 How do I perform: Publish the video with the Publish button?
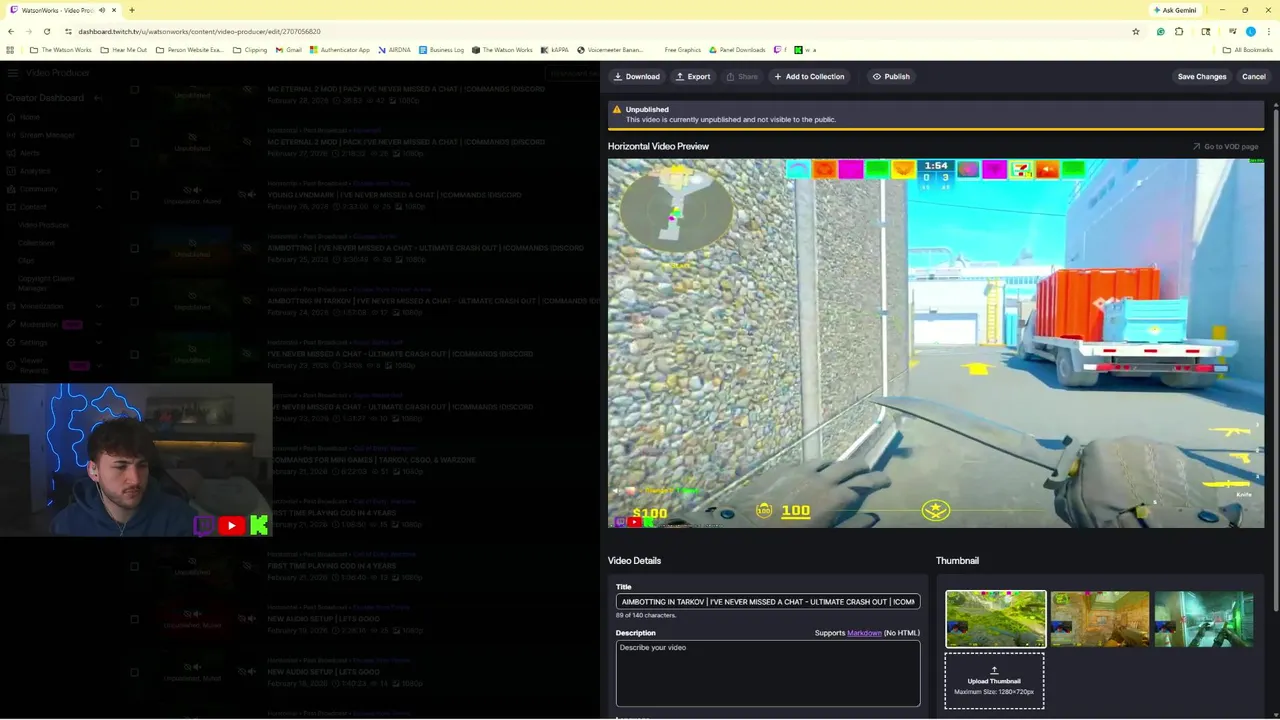[x=890, y=77]
